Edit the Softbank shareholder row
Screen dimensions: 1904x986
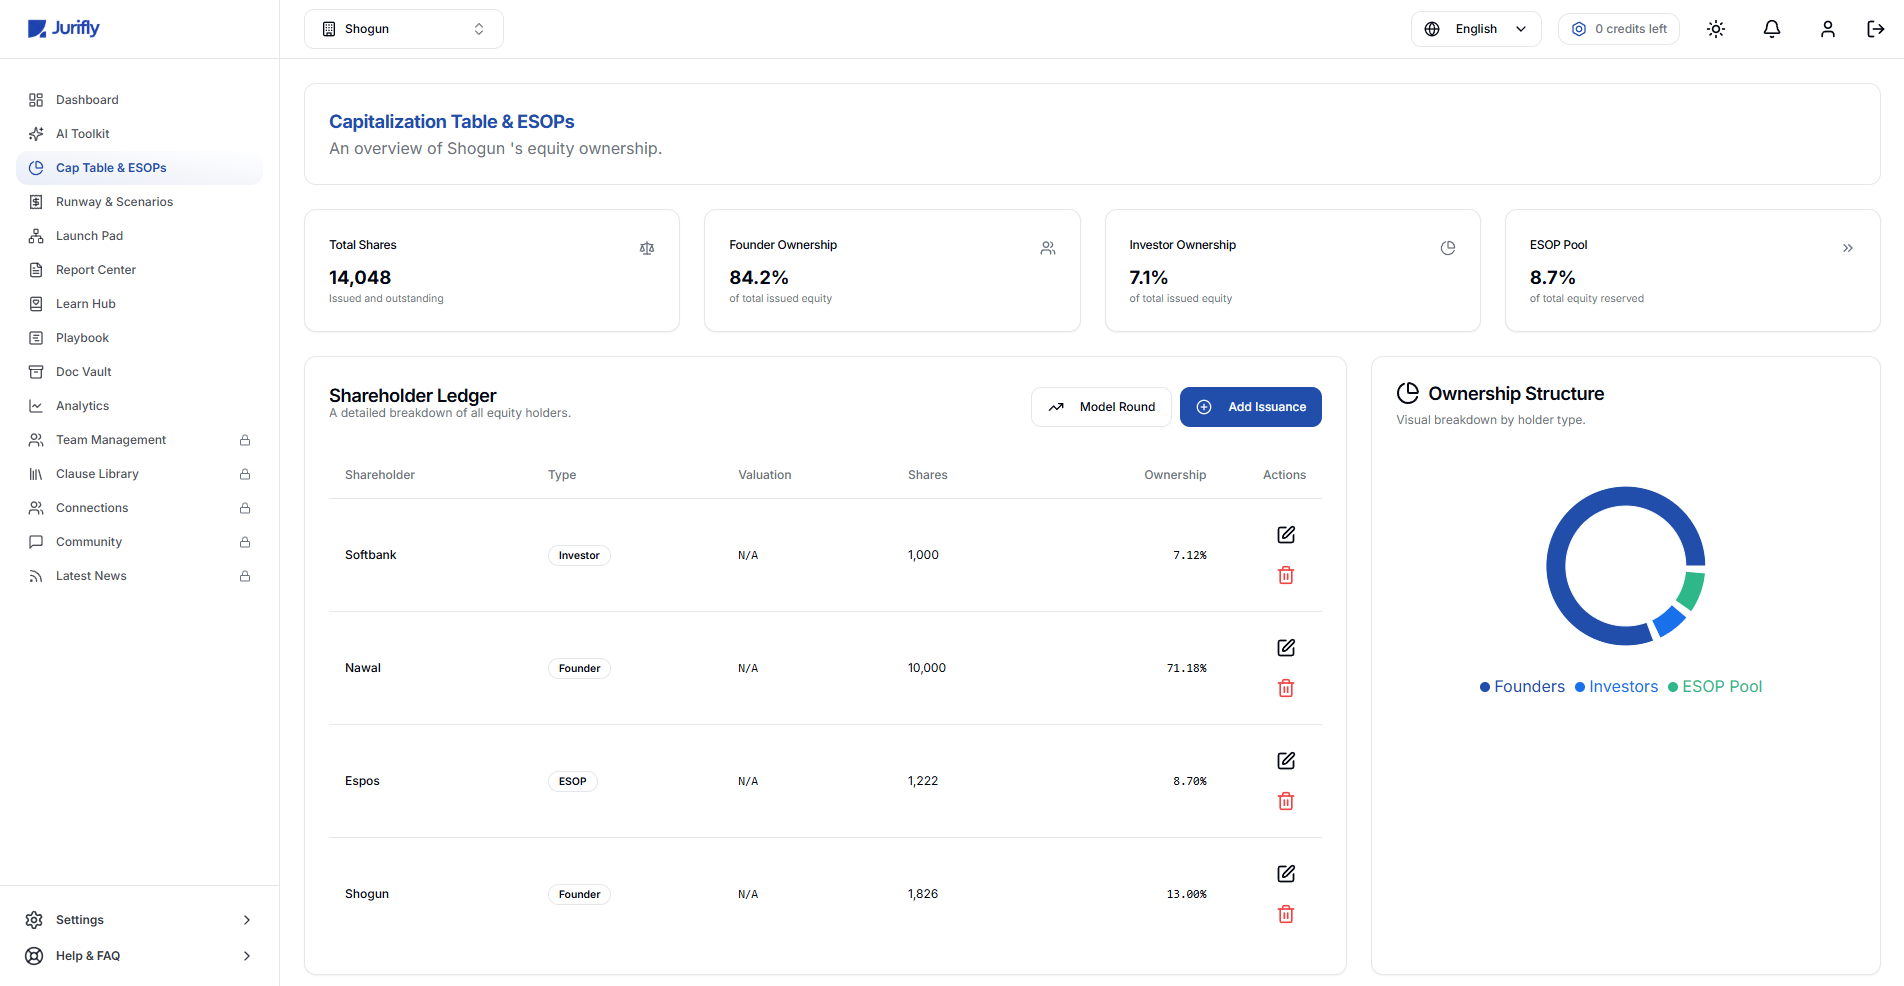1286,535
